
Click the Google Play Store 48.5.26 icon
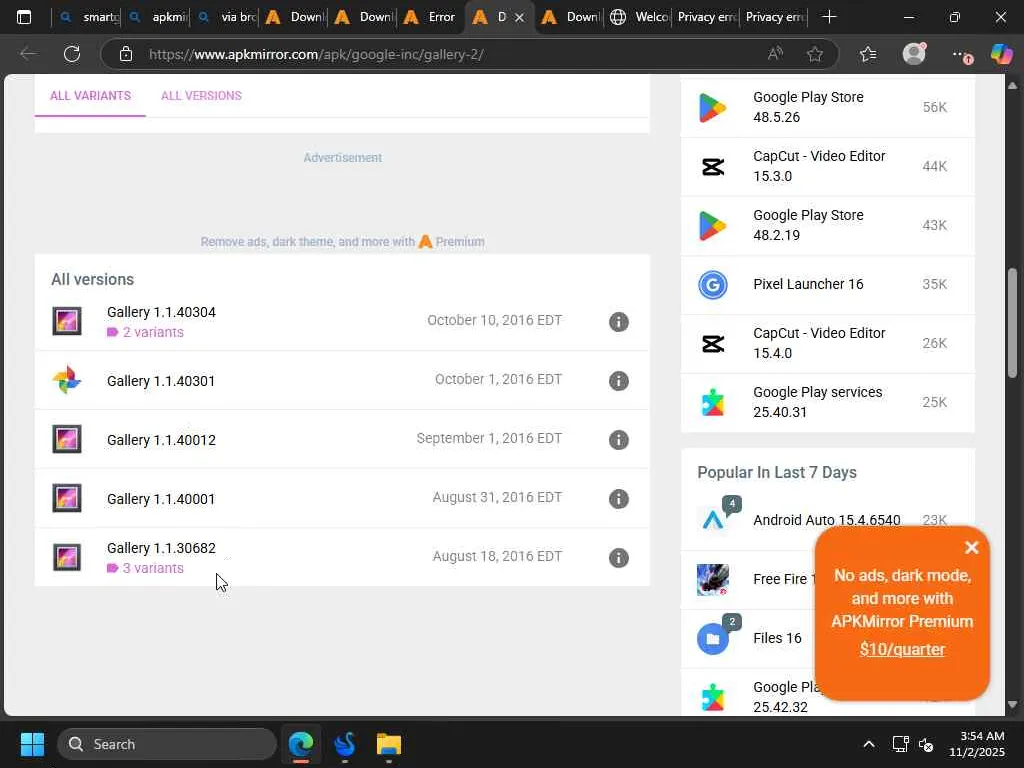712,108
